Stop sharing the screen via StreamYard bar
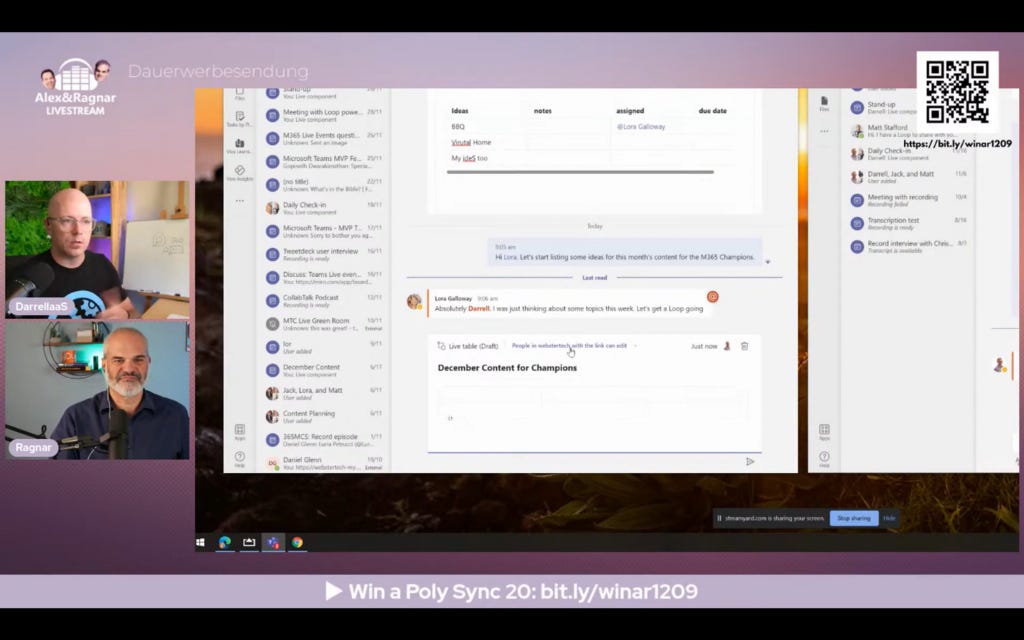Screen dimensions: 1024x640 pos(854,519)
